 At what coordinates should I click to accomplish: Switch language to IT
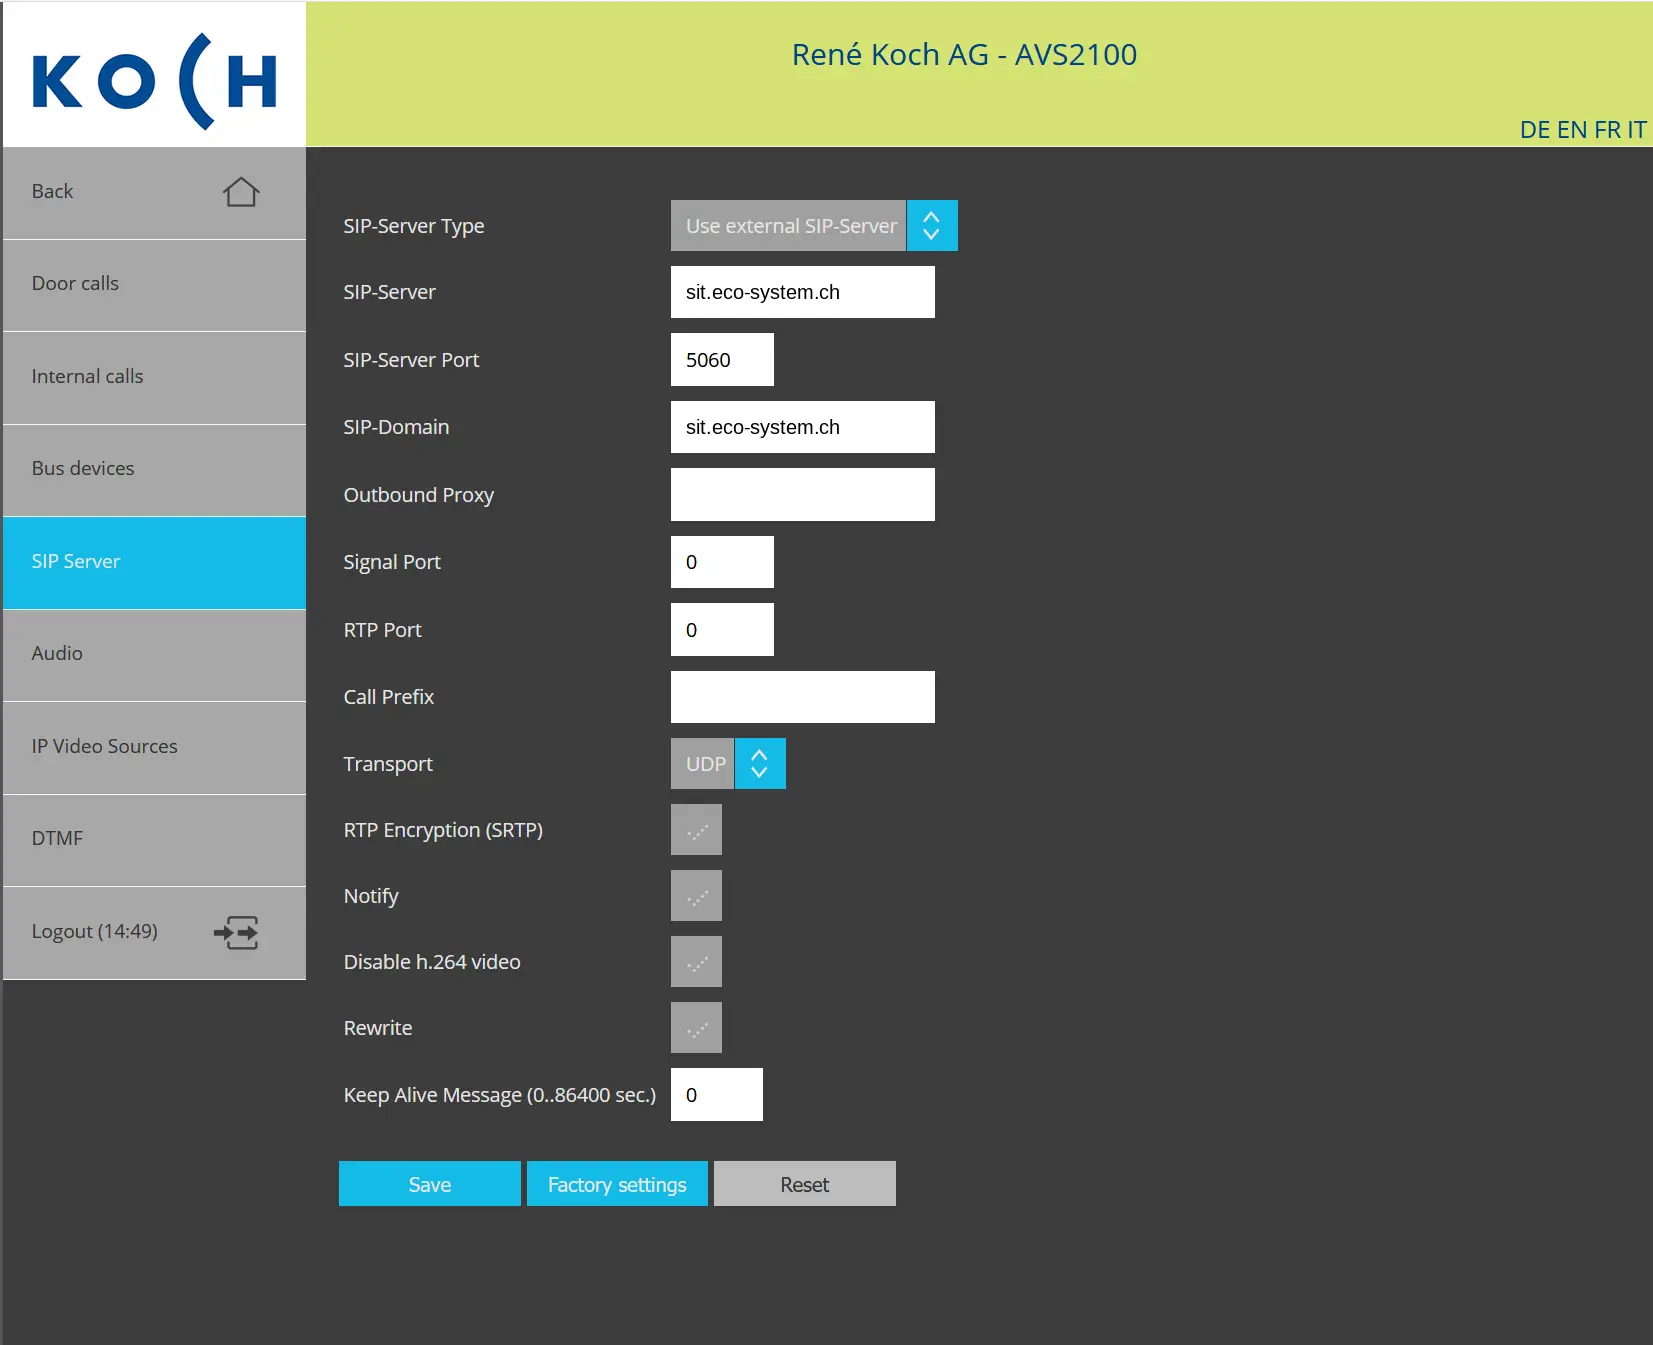coord(1637,130)
